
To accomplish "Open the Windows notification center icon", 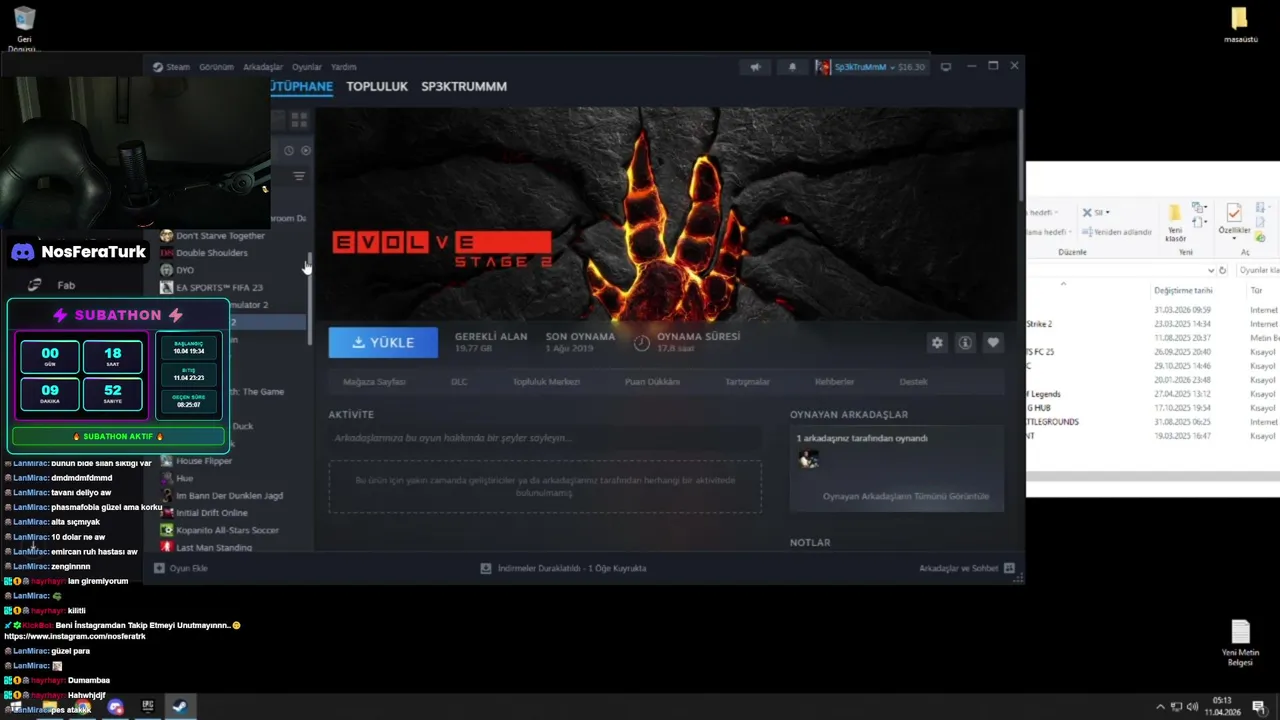I will [1258, 707].
